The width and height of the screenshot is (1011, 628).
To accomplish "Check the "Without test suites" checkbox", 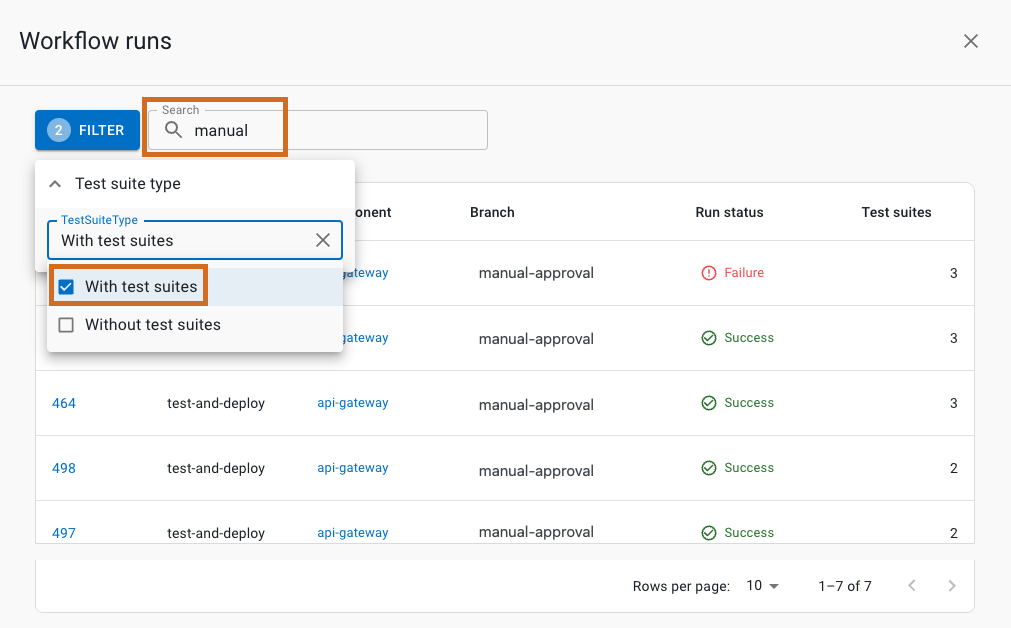I will coord(66,325).
